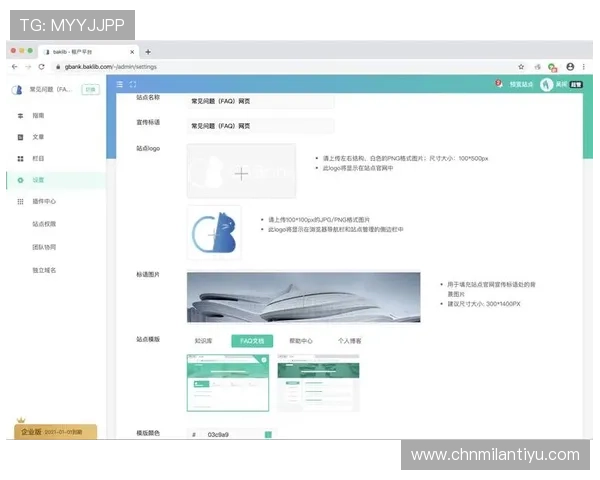
Task: Close the baklib browser tab
Action: pos(132,52)
